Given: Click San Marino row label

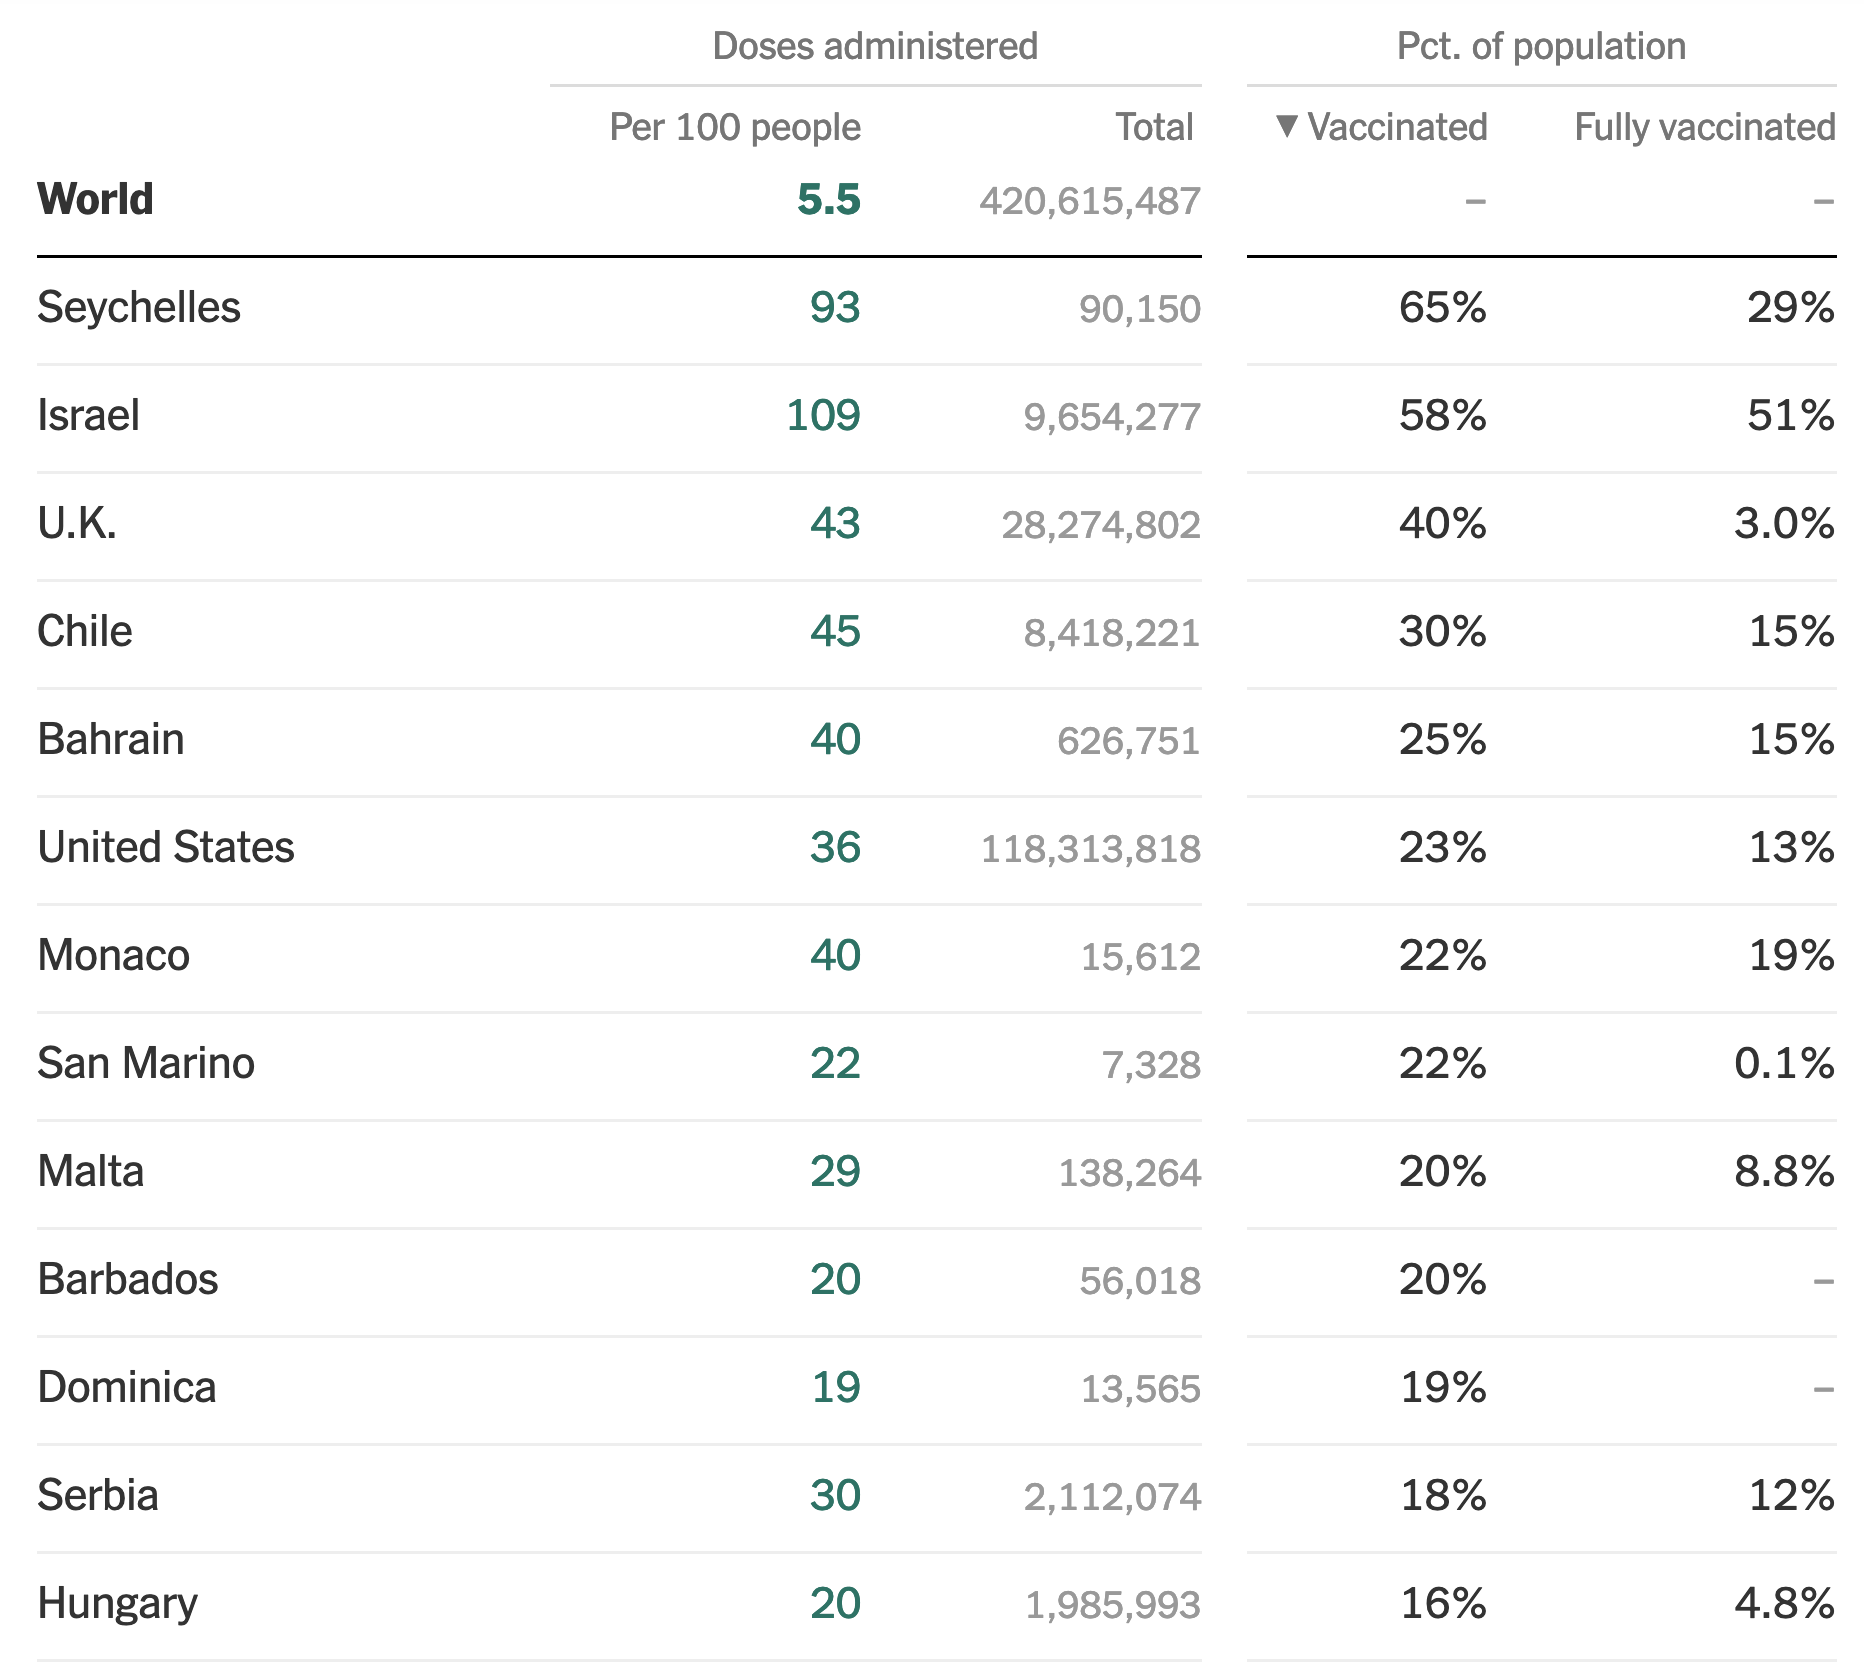Looking at the screenshot, I should pos(146,1063).
